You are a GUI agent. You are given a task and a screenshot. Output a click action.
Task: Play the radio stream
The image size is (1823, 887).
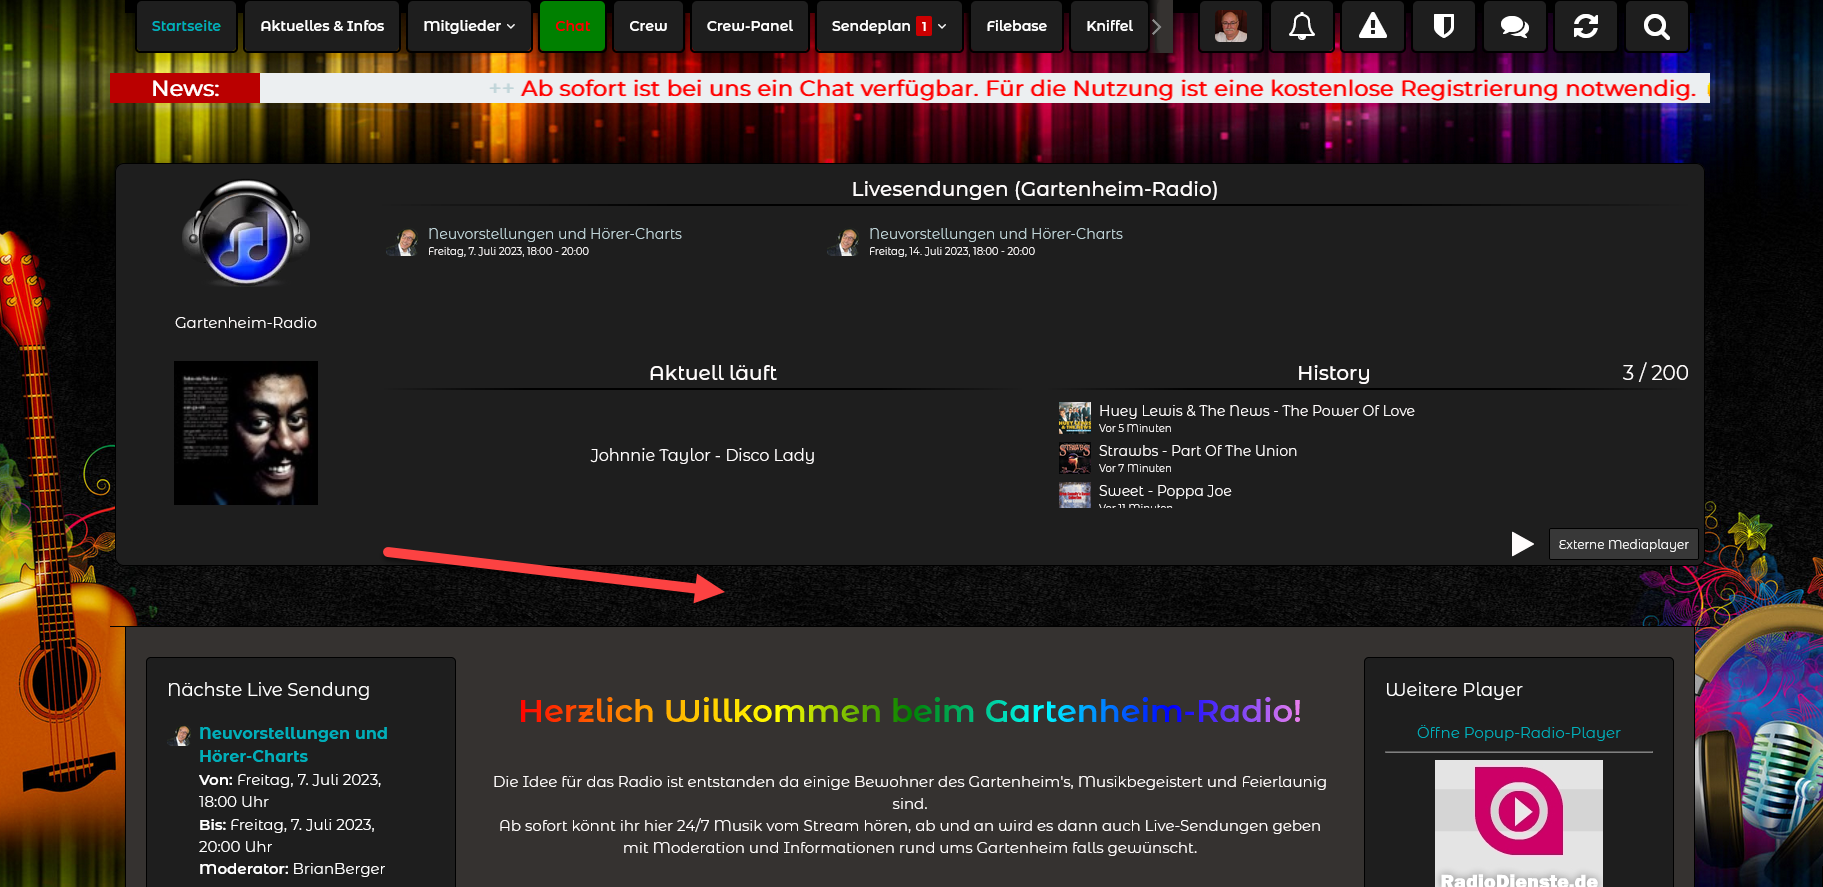click(x=1522, y=544)
